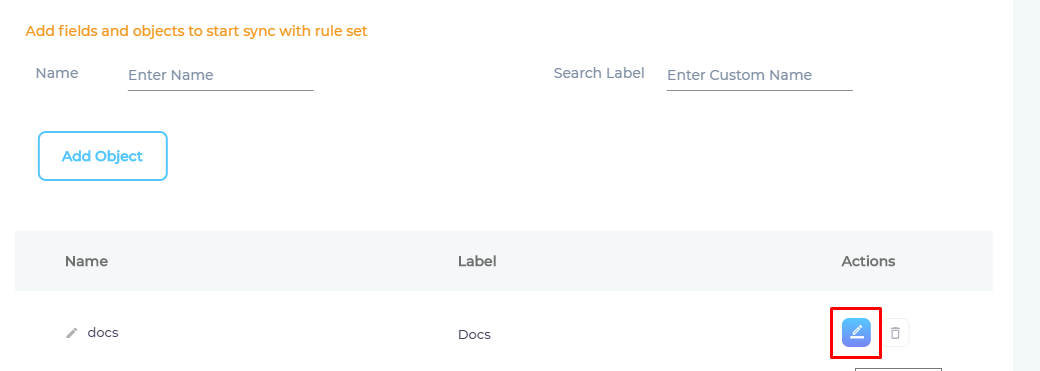1040x371 pixels.
Task: Select the docs name cell
Action: (x=103, y=333)
